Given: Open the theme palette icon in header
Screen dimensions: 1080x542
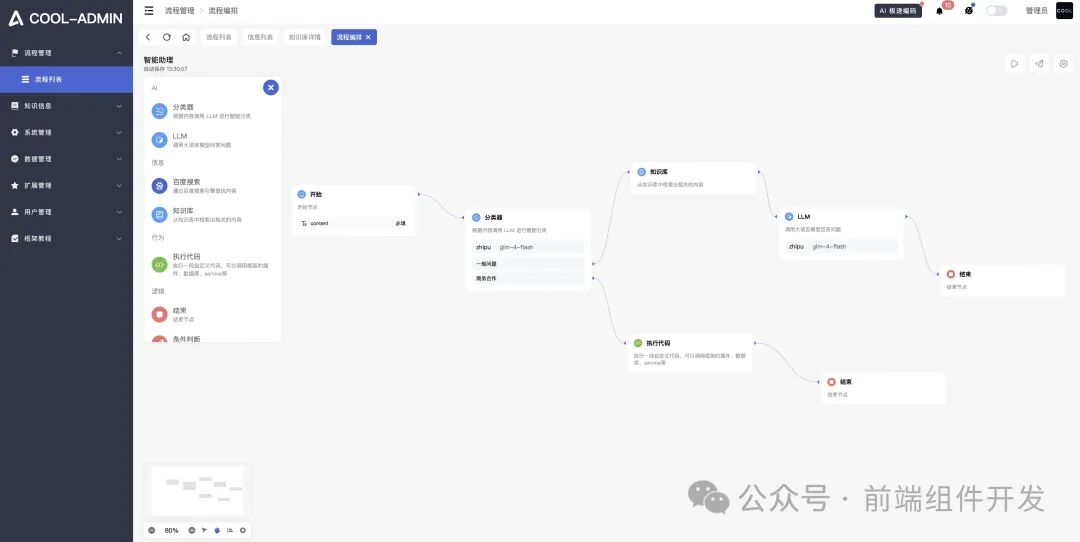Looking at the screenshot, I should 968,10.
